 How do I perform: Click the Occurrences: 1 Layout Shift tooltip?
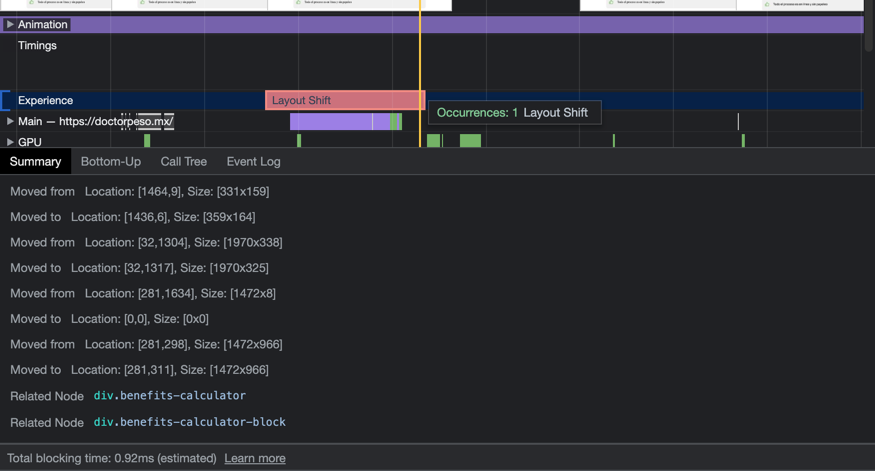[x=515, y=113]
